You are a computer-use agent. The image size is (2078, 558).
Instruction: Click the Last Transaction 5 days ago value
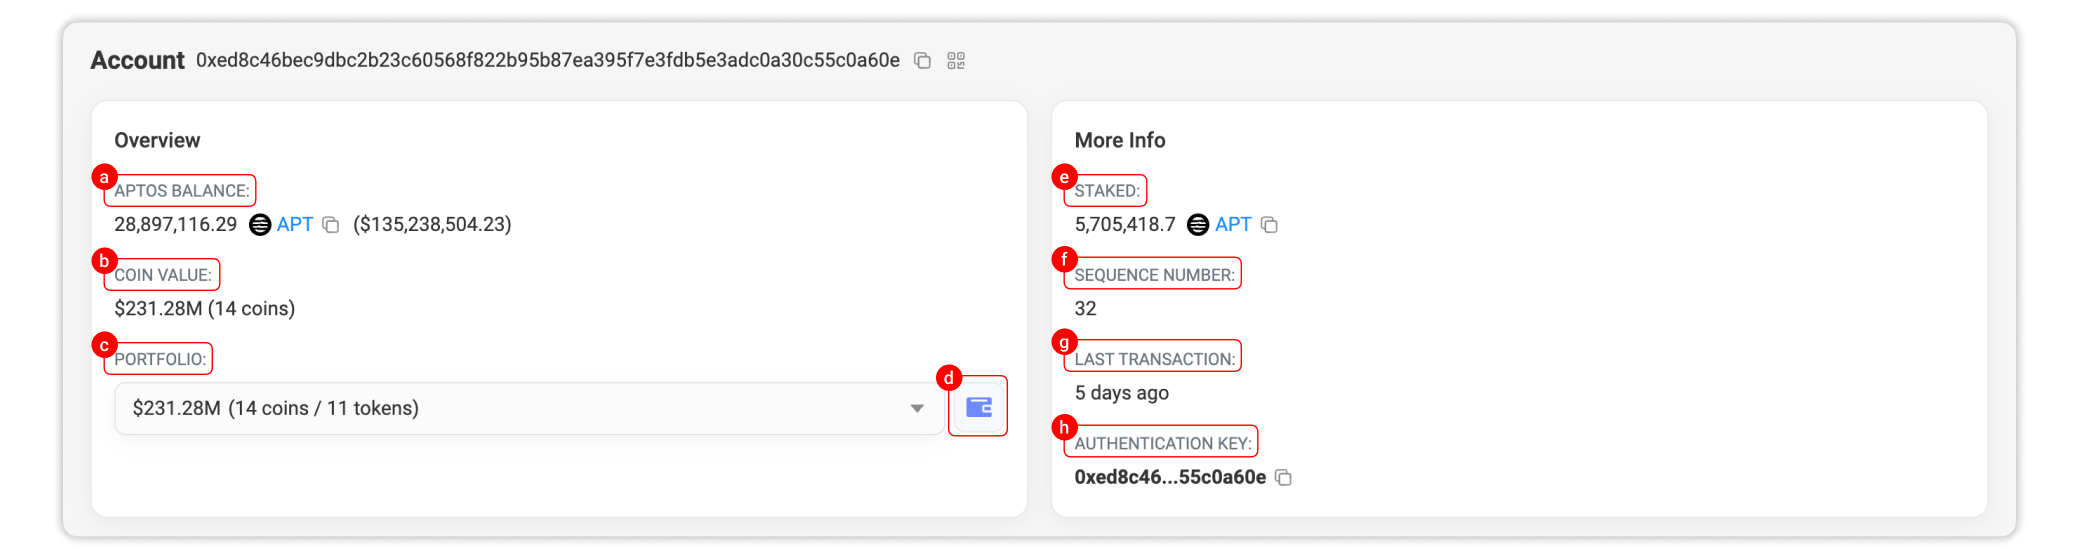pos(1121,393)
